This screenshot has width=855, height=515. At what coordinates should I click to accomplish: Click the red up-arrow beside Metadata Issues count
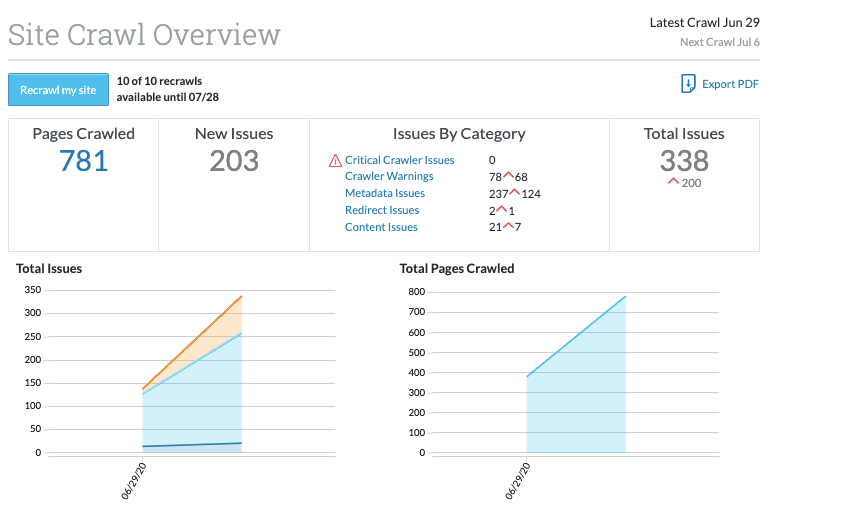click(x=514, y=193)
